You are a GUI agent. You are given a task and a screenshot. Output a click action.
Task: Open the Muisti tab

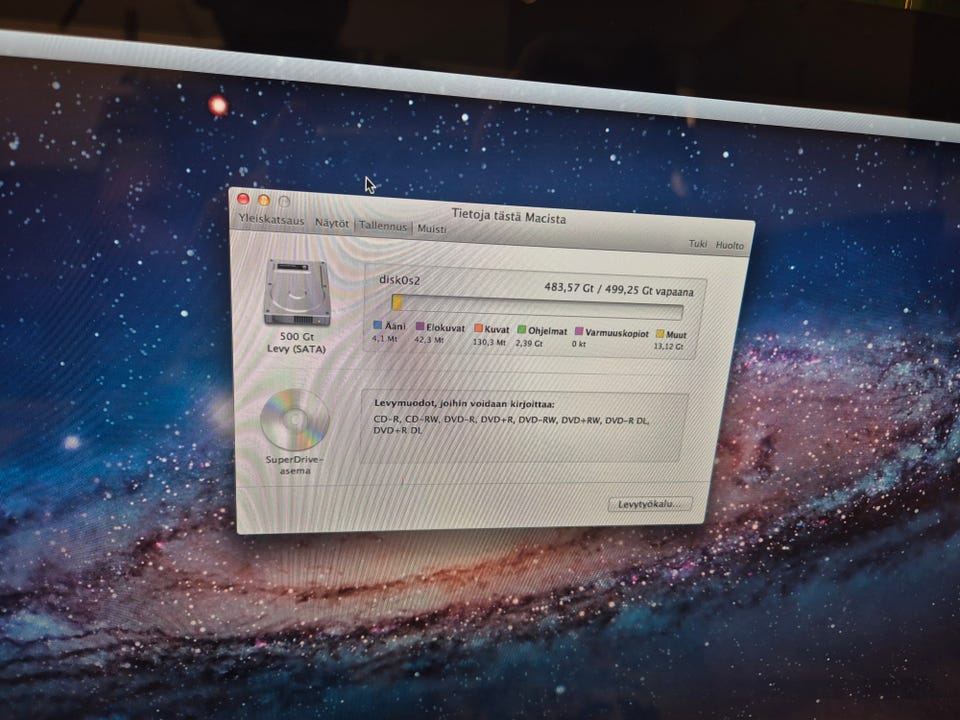432,229
